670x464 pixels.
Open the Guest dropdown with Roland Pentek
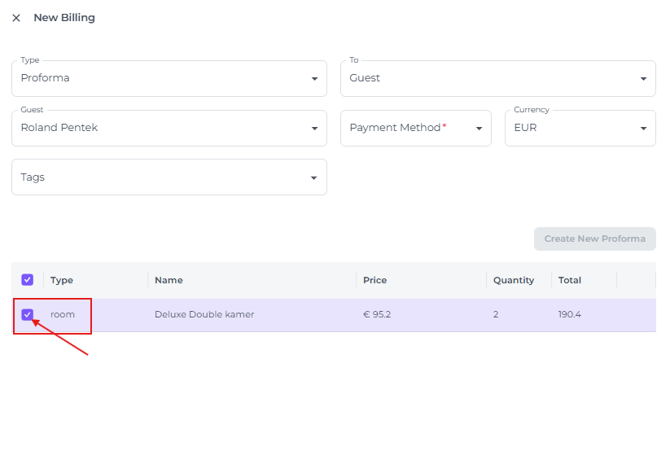point(168,128)
